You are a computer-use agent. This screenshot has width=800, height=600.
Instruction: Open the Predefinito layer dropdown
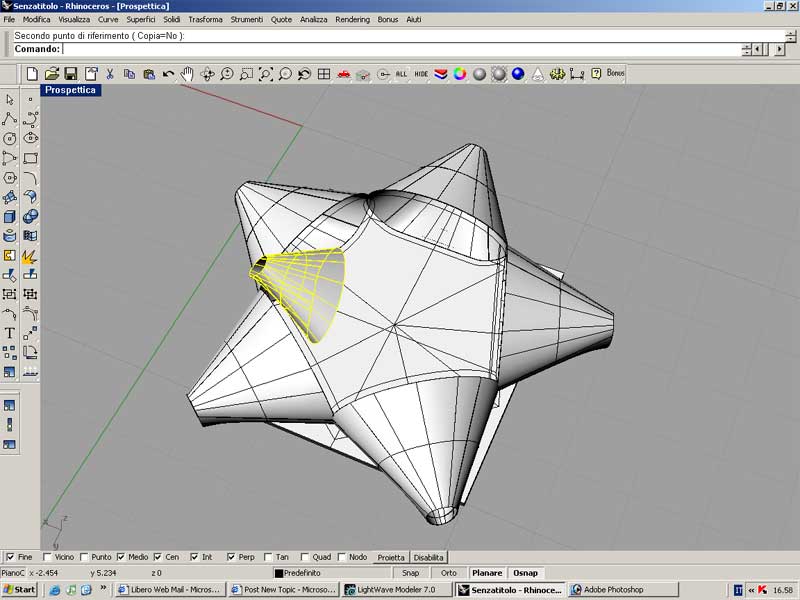[330, 573]
